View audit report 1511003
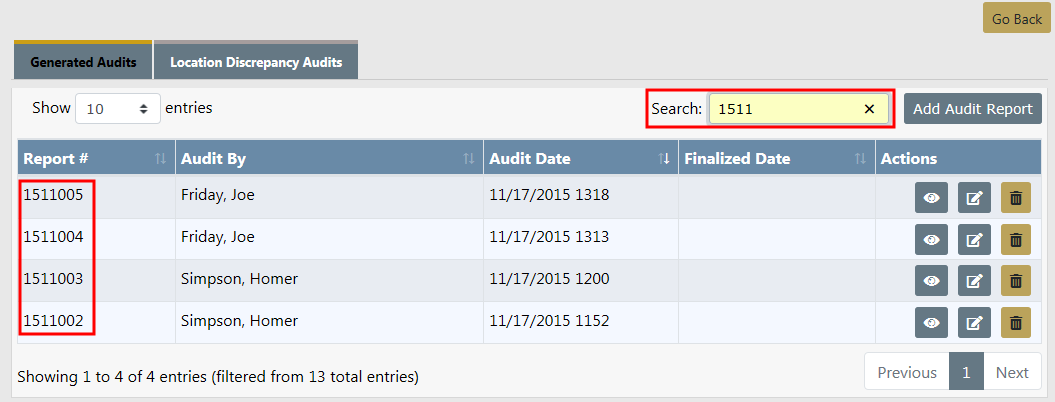 point(931,281)
